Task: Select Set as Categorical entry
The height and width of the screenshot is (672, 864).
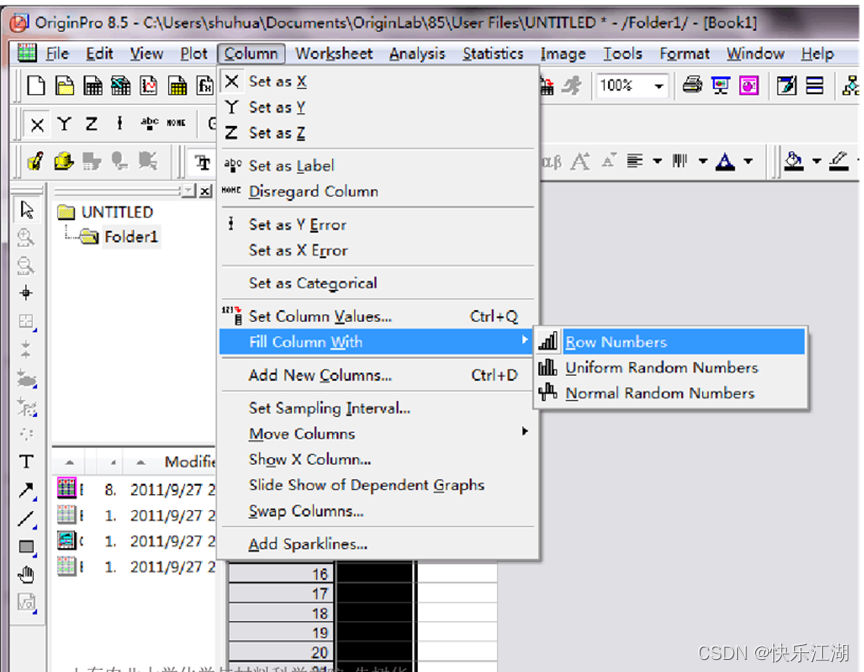Action: (x=375, y=283)
